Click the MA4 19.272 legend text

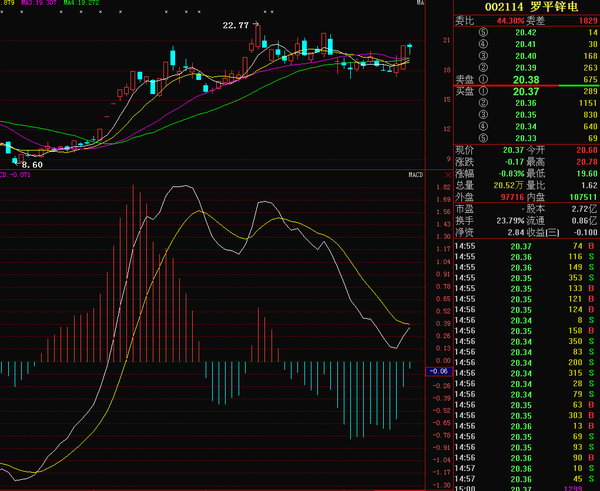(82, 4)
